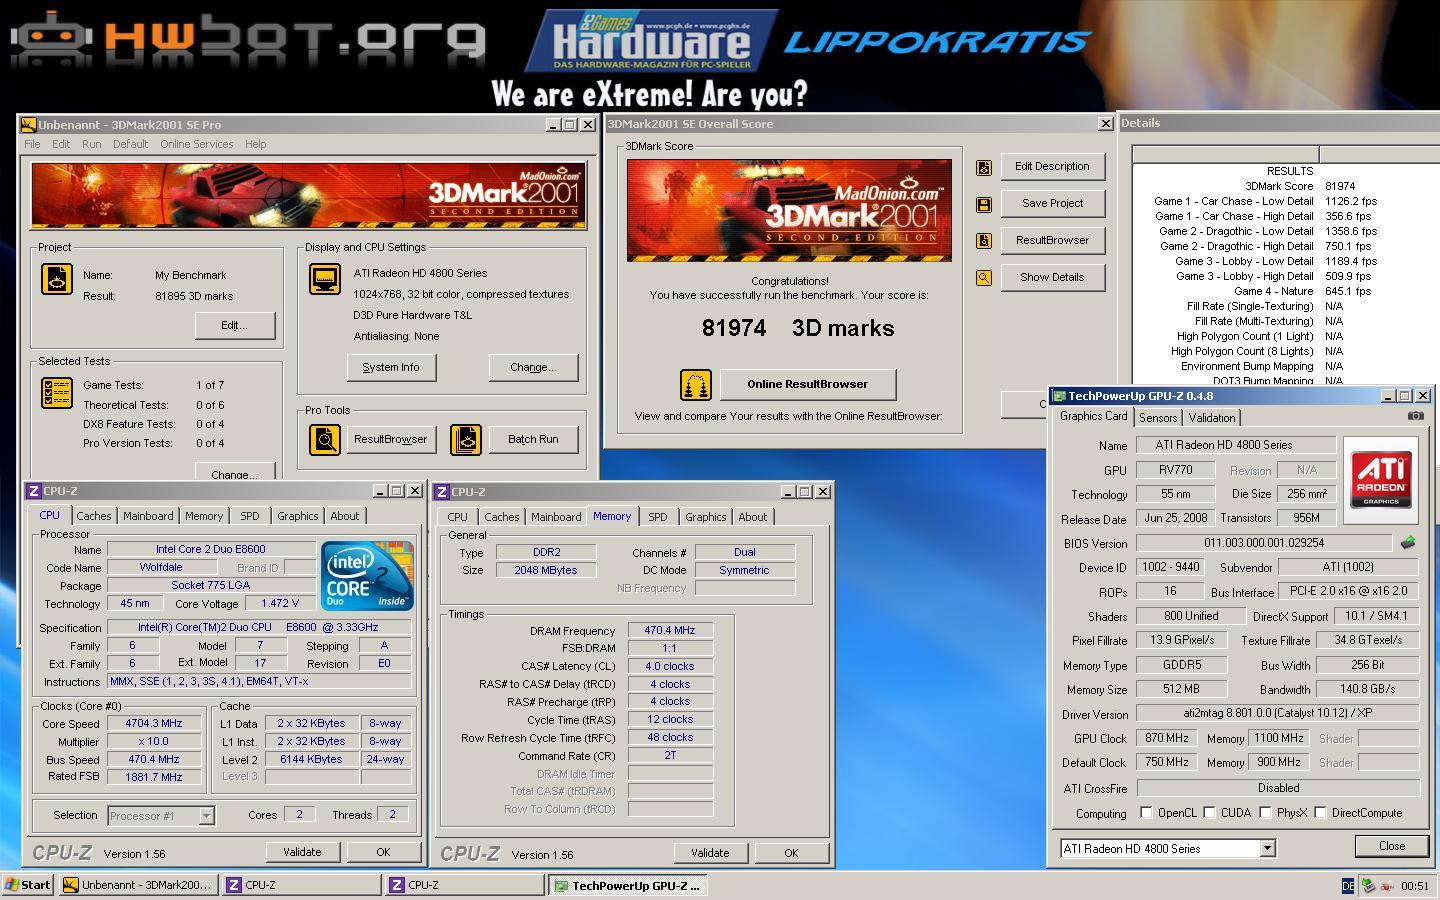Click the CPU-Z CPU window title icon
The image size is (1440, 900).
(34, 491)
